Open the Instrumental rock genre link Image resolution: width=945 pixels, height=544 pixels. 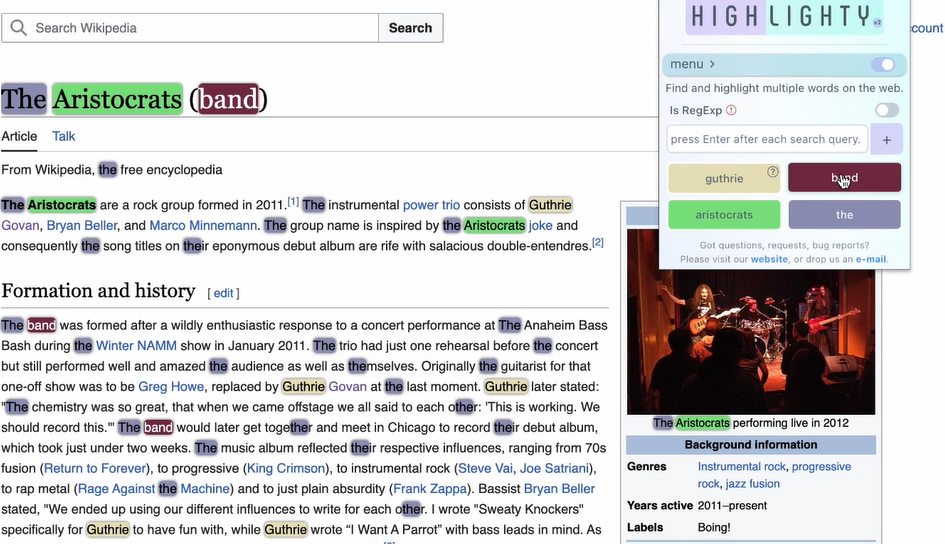(x=741, y=466)
